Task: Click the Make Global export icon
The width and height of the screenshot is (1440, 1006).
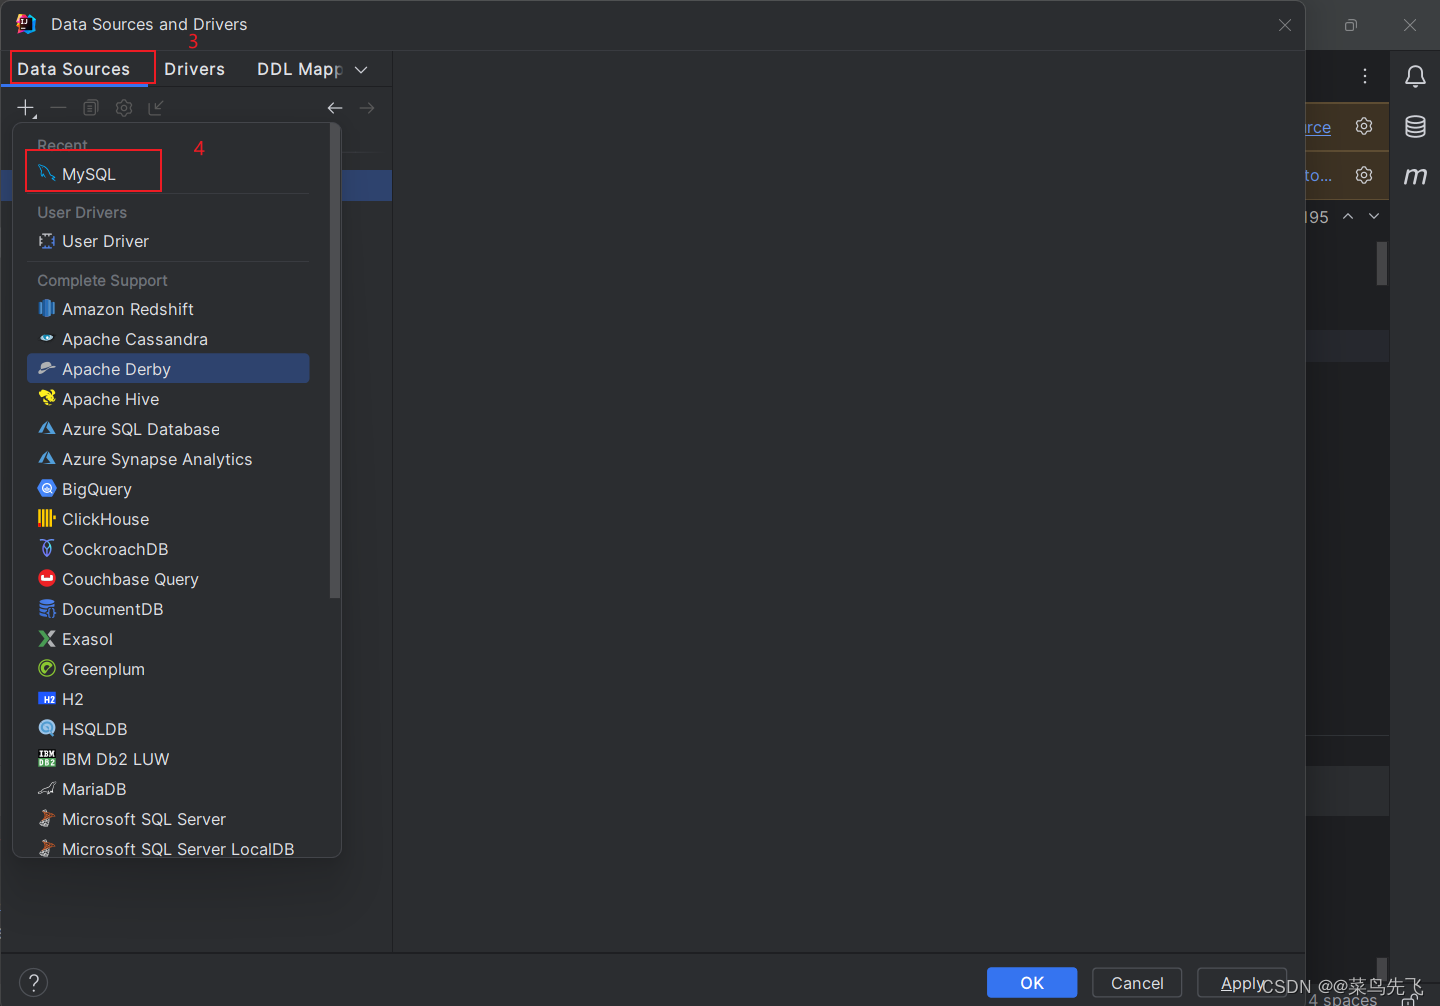Action: (156, 108)
